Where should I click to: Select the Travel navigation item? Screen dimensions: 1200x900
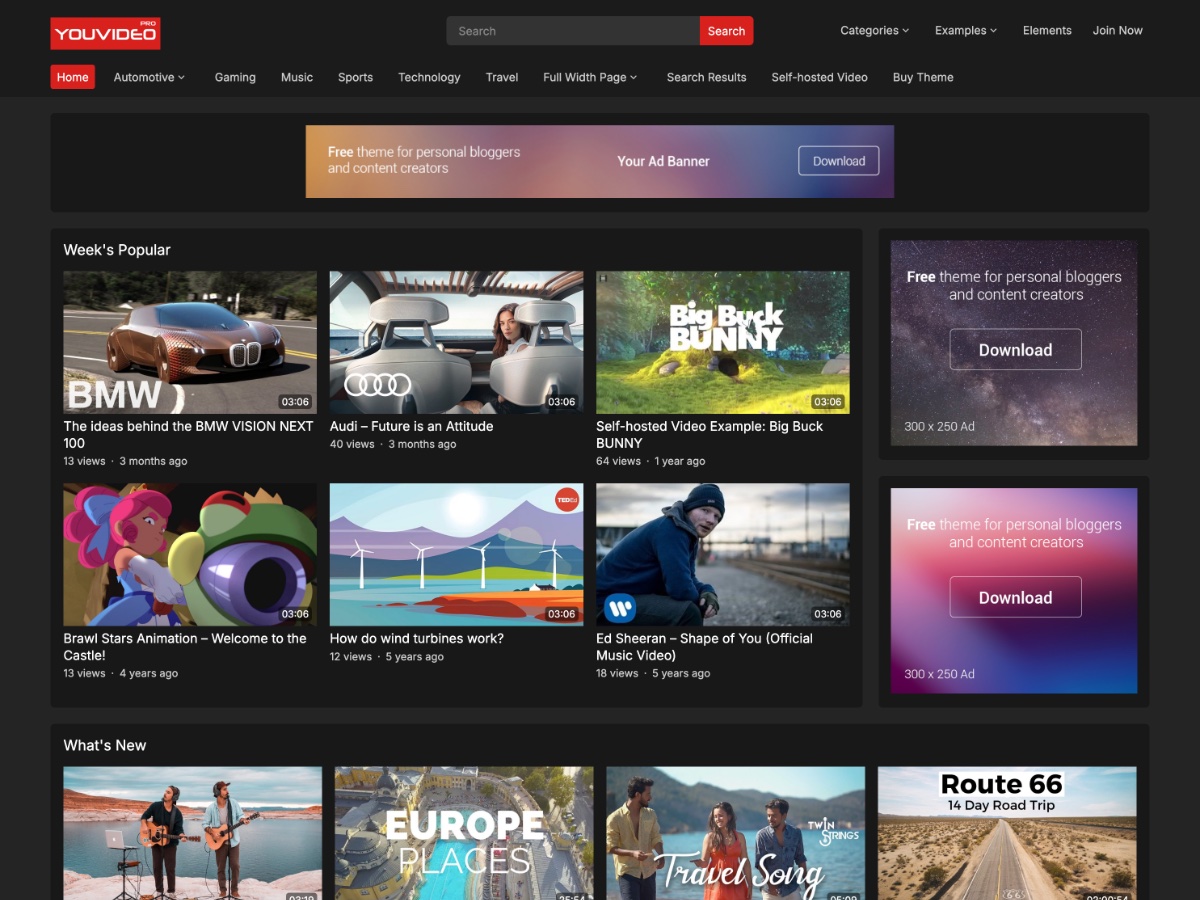501,77
